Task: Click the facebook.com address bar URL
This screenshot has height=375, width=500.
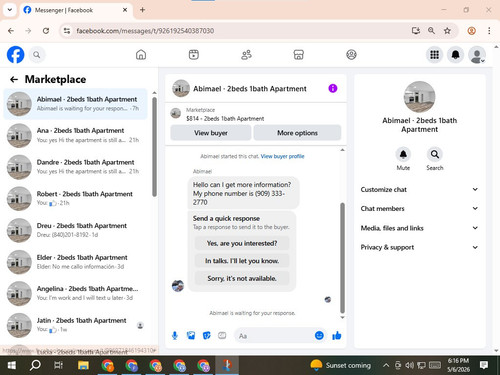Action: click(145, 31)
